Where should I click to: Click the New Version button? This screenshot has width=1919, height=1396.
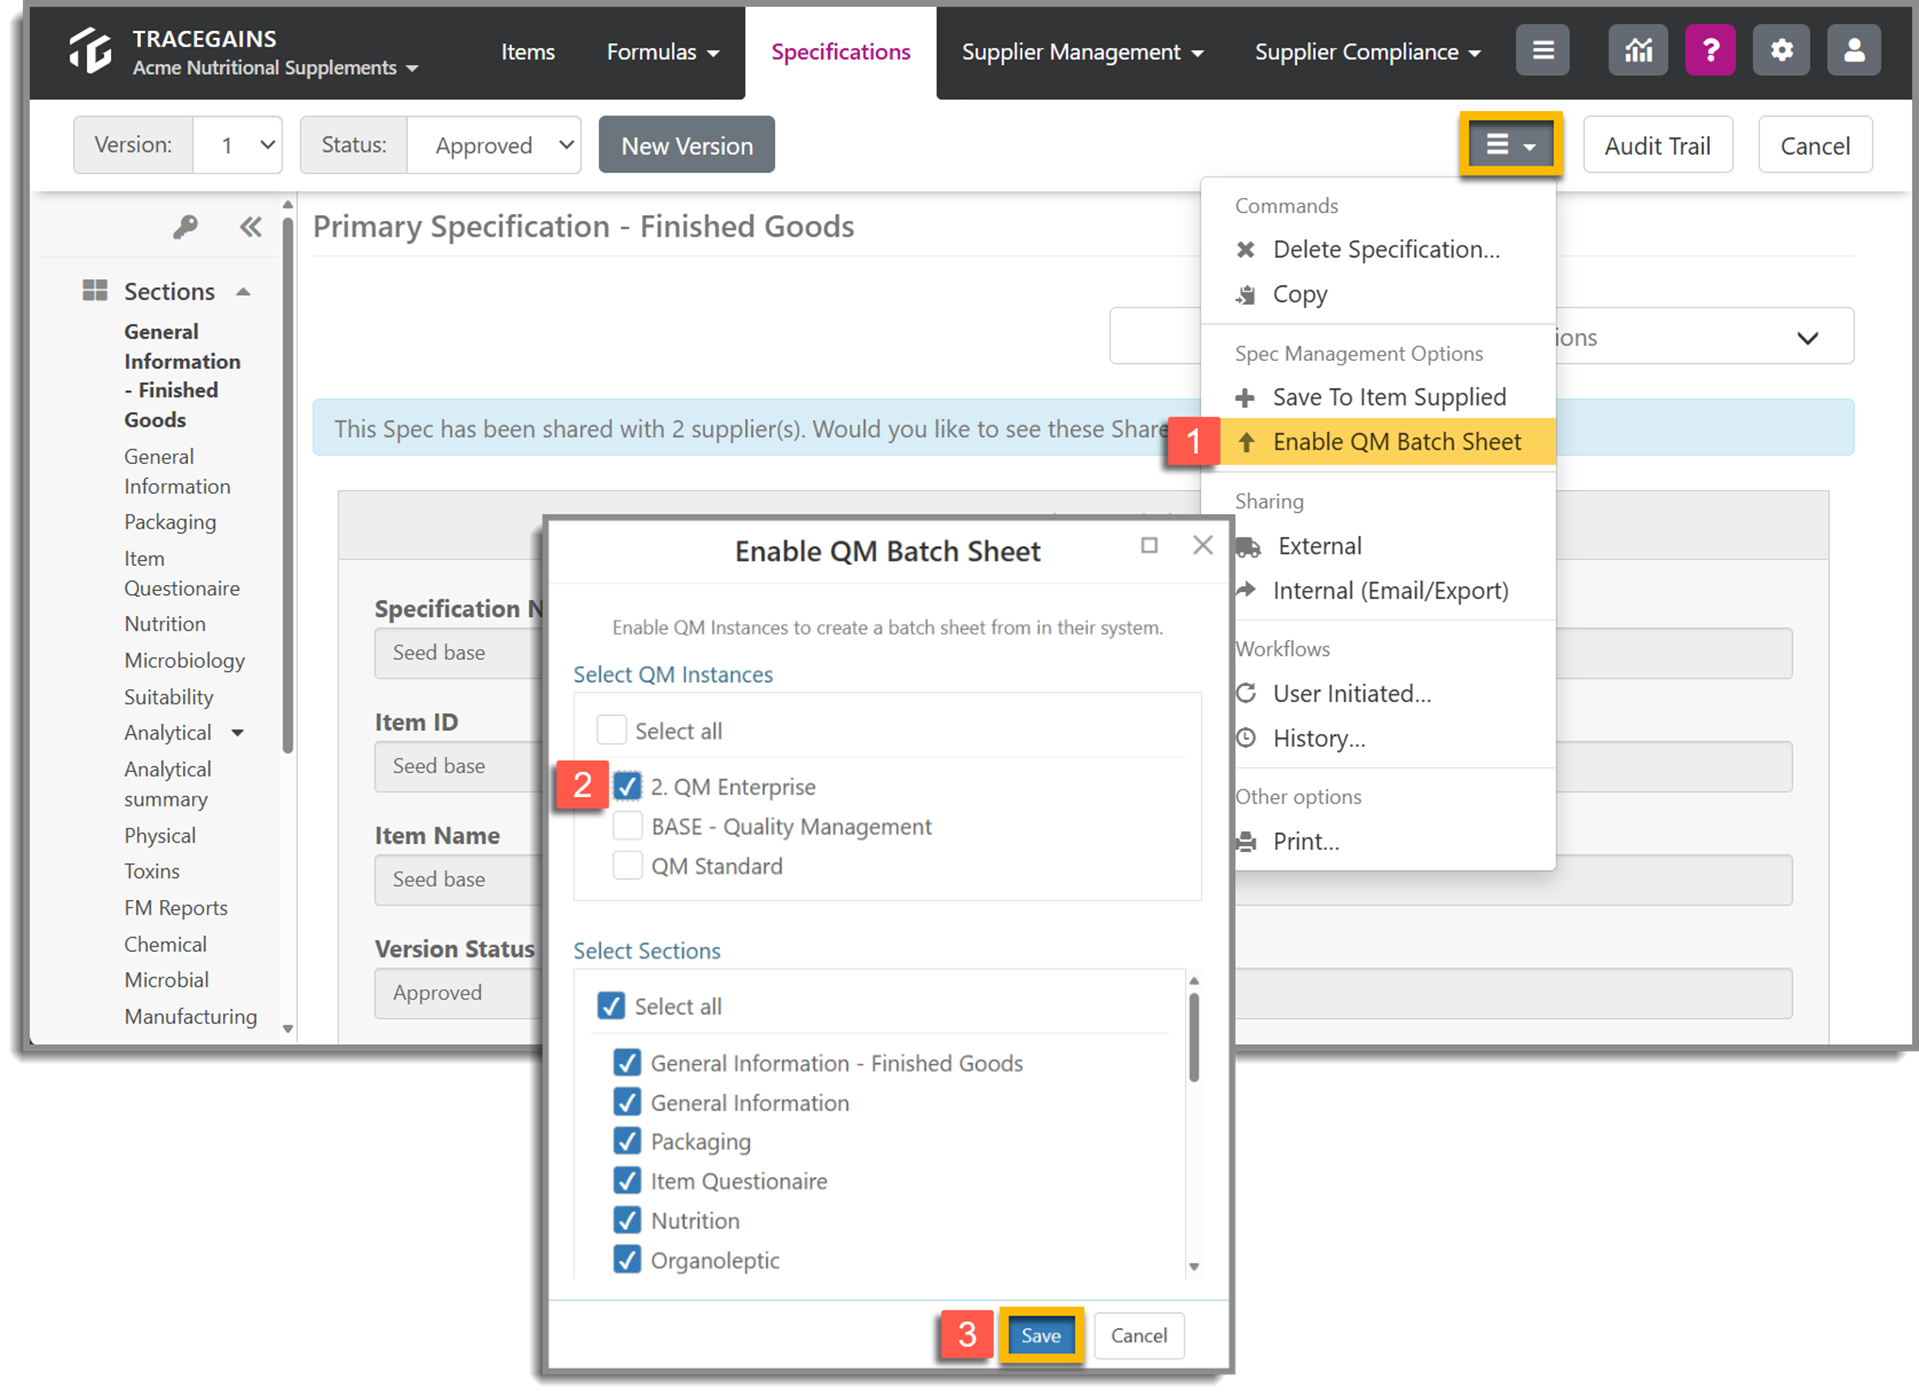tap(686, 144)
